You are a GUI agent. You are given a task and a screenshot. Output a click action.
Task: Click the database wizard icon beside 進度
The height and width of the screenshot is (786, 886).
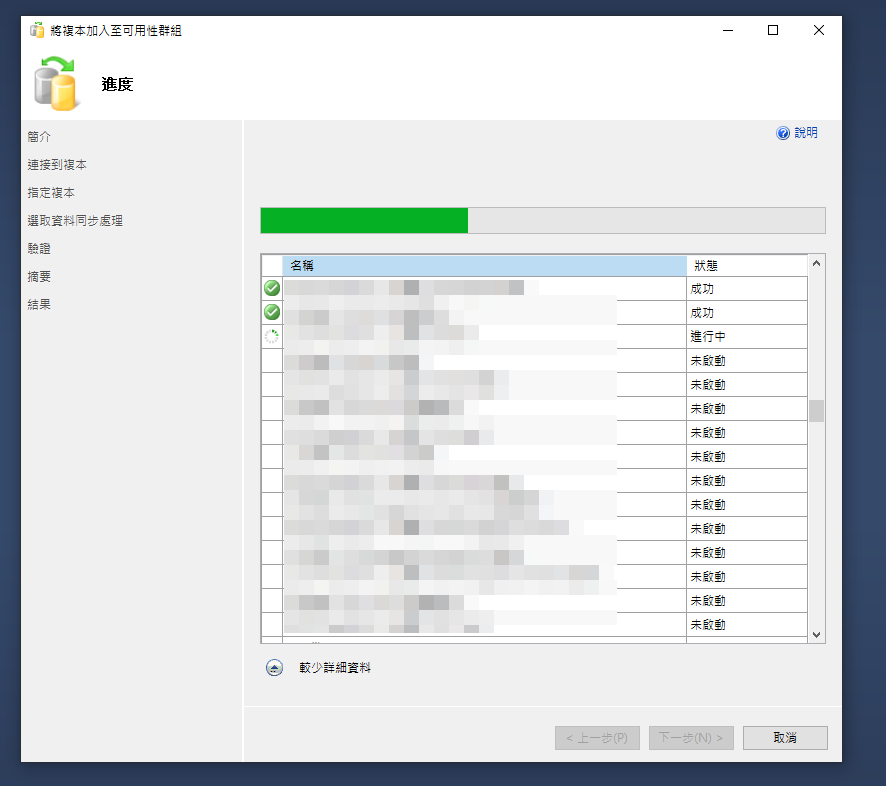coord(55,83)
